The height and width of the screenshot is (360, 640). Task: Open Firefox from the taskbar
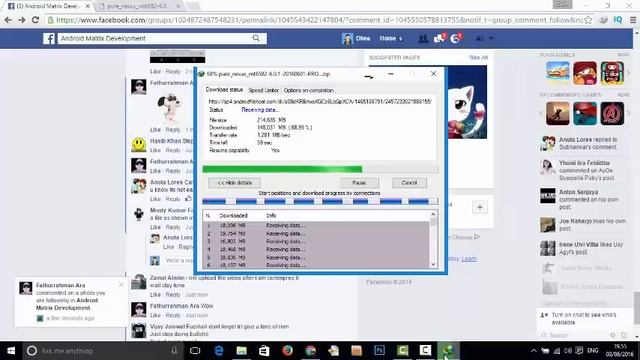(287, 351)
